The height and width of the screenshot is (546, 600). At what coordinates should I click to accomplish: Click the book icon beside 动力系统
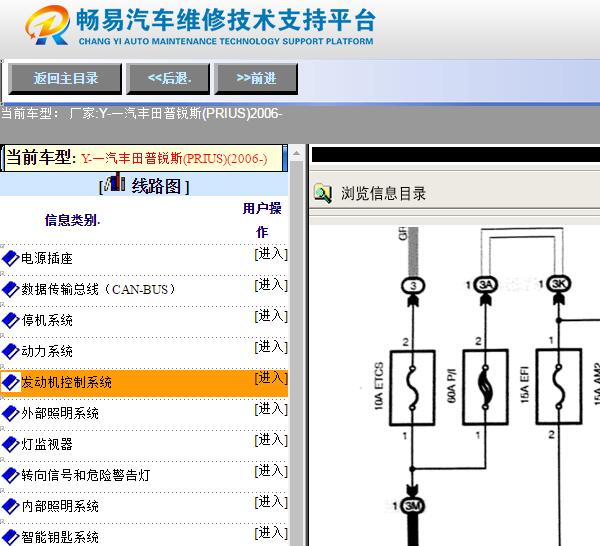point(10,351)
